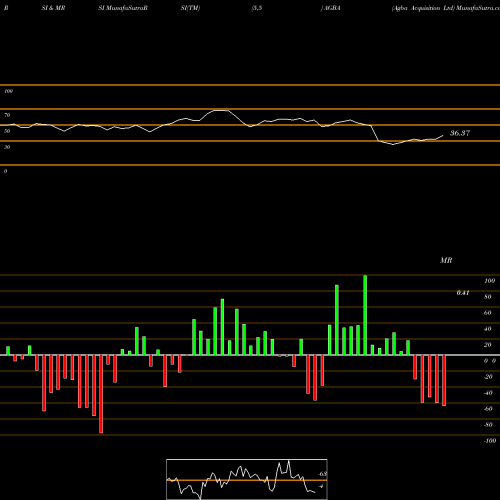
Task: Click the tallest green MR histogram bar
Action: [365, 315]
